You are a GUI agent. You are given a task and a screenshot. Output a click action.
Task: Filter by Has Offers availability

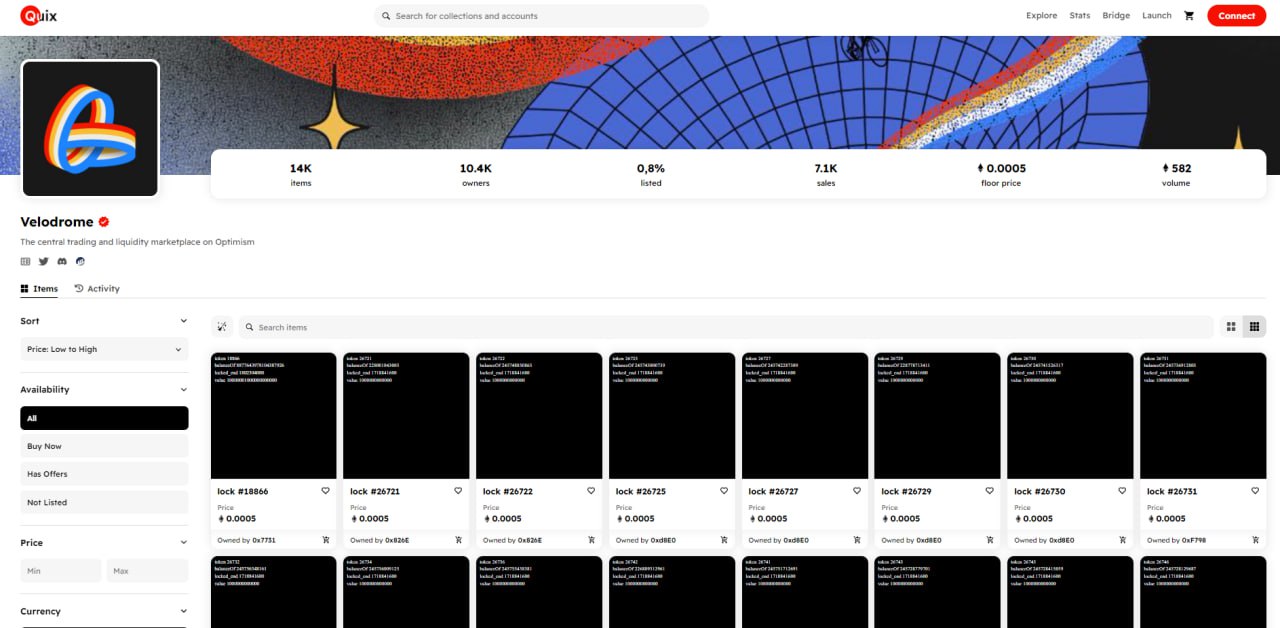coord(104,474)
